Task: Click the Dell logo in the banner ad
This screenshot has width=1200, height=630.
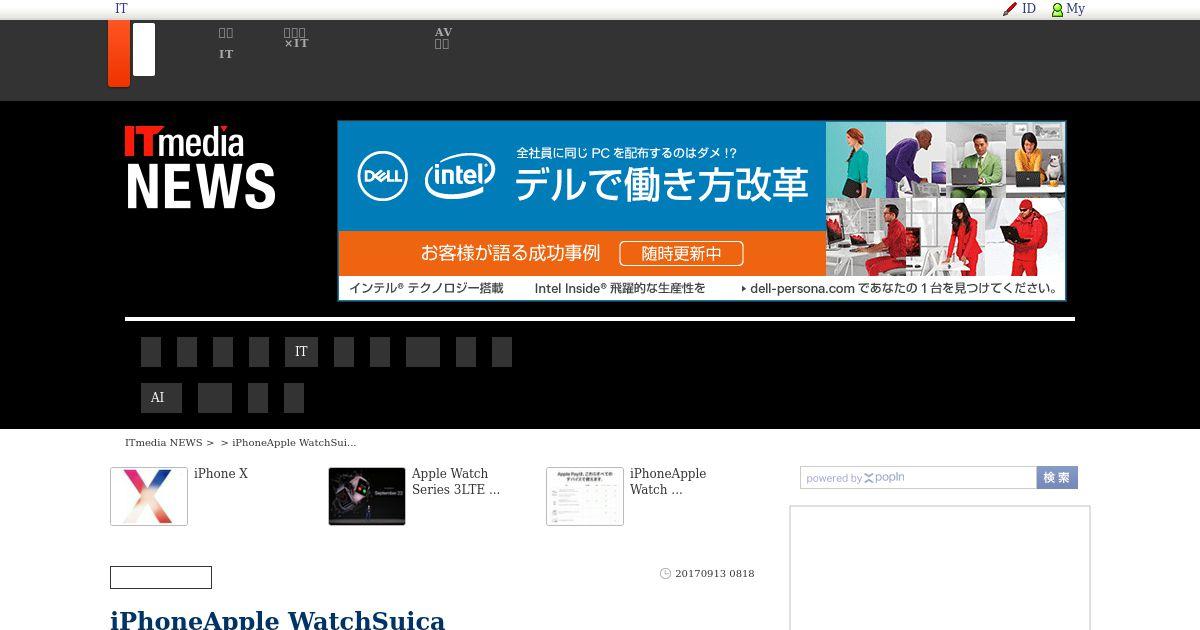Action: [382, 176]
